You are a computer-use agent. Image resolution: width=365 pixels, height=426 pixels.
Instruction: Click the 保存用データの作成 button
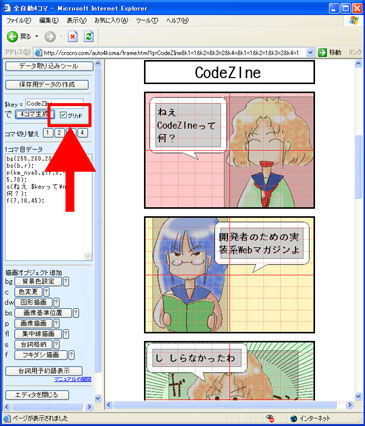(x=47, y=85)
